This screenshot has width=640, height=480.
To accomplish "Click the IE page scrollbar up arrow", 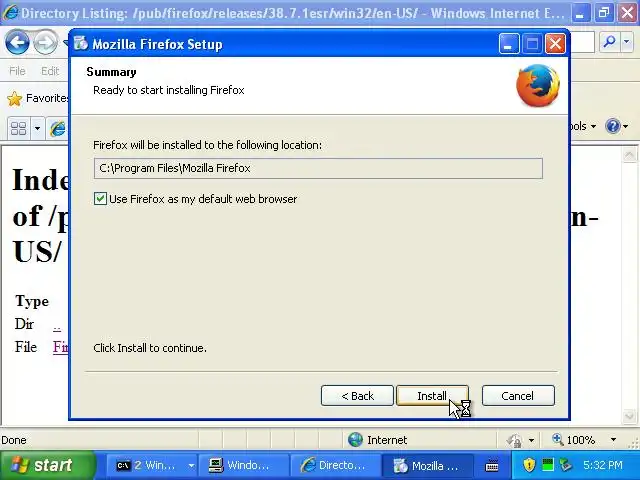I will [x=629, y=155].
